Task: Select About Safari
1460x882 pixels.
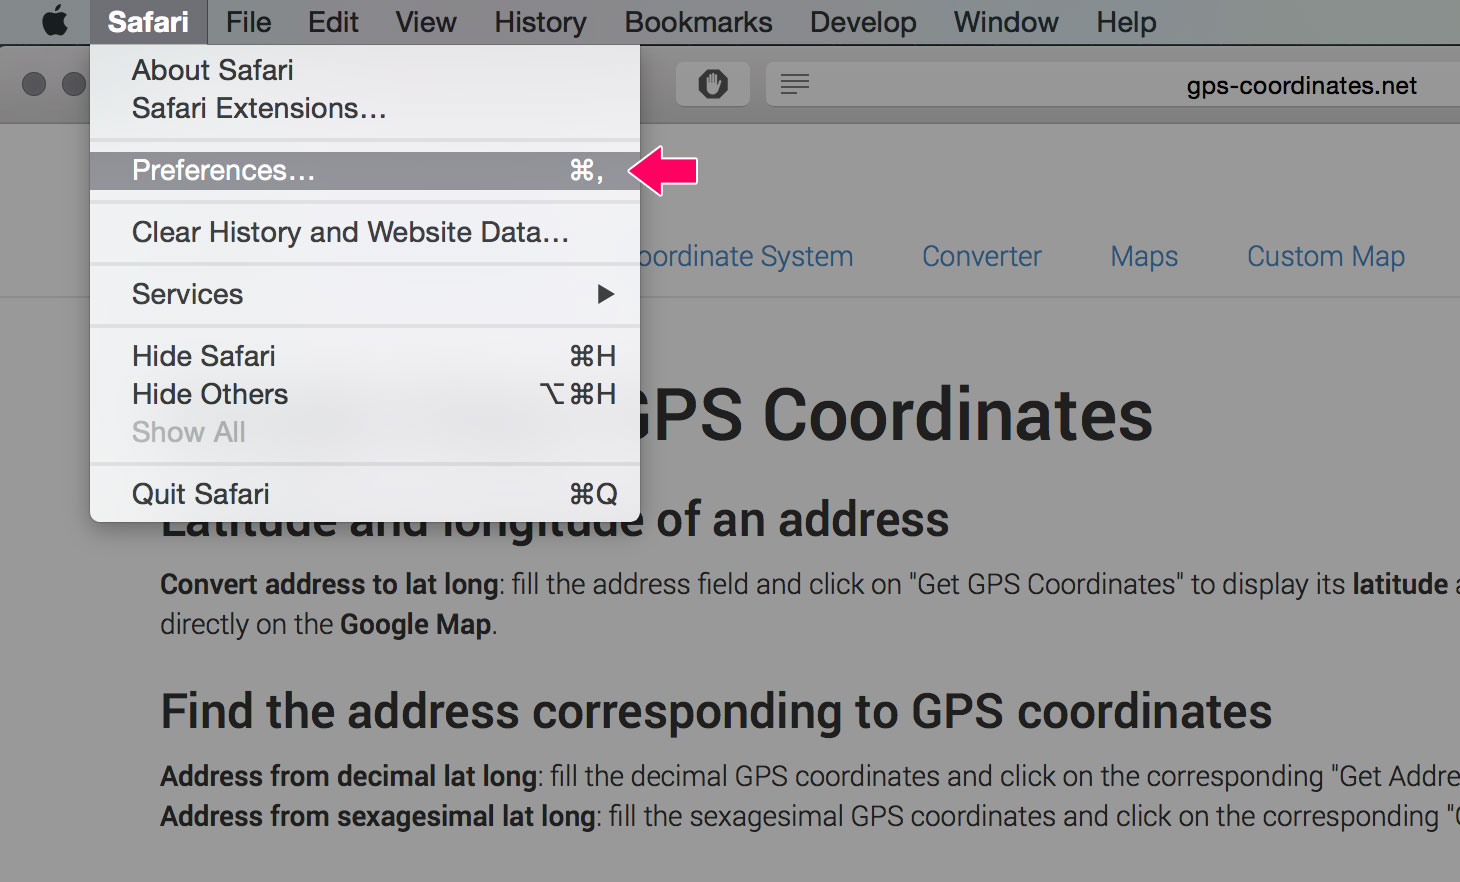Action: tap(212, 70)
